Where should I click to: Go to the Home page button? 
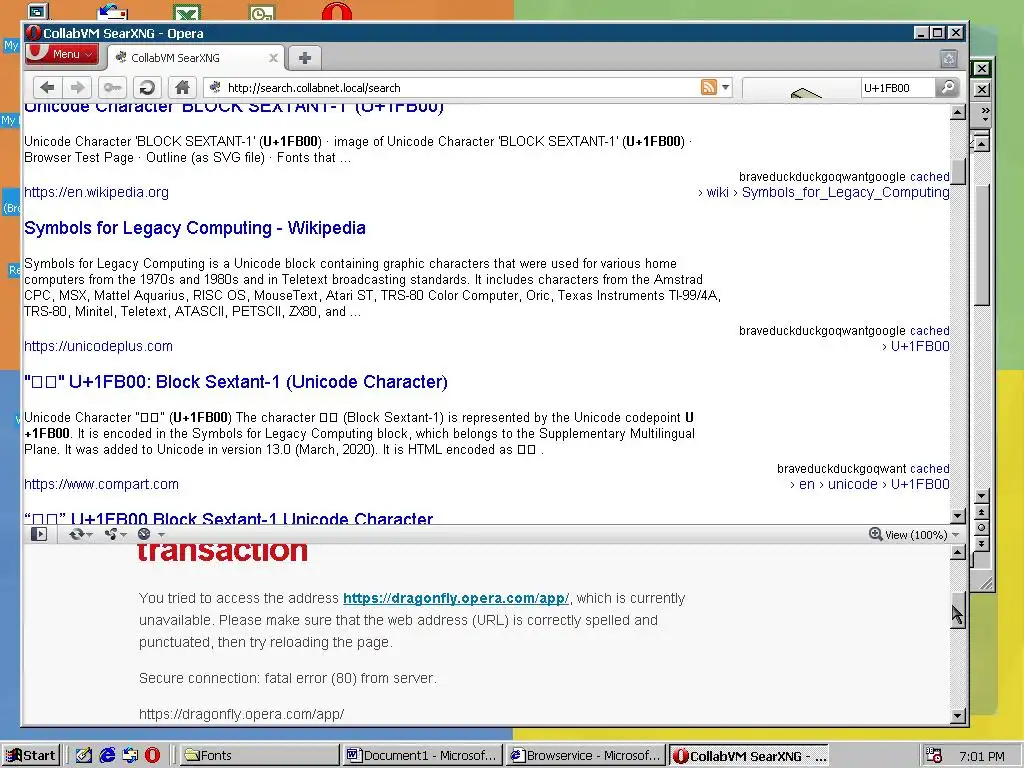182,87
